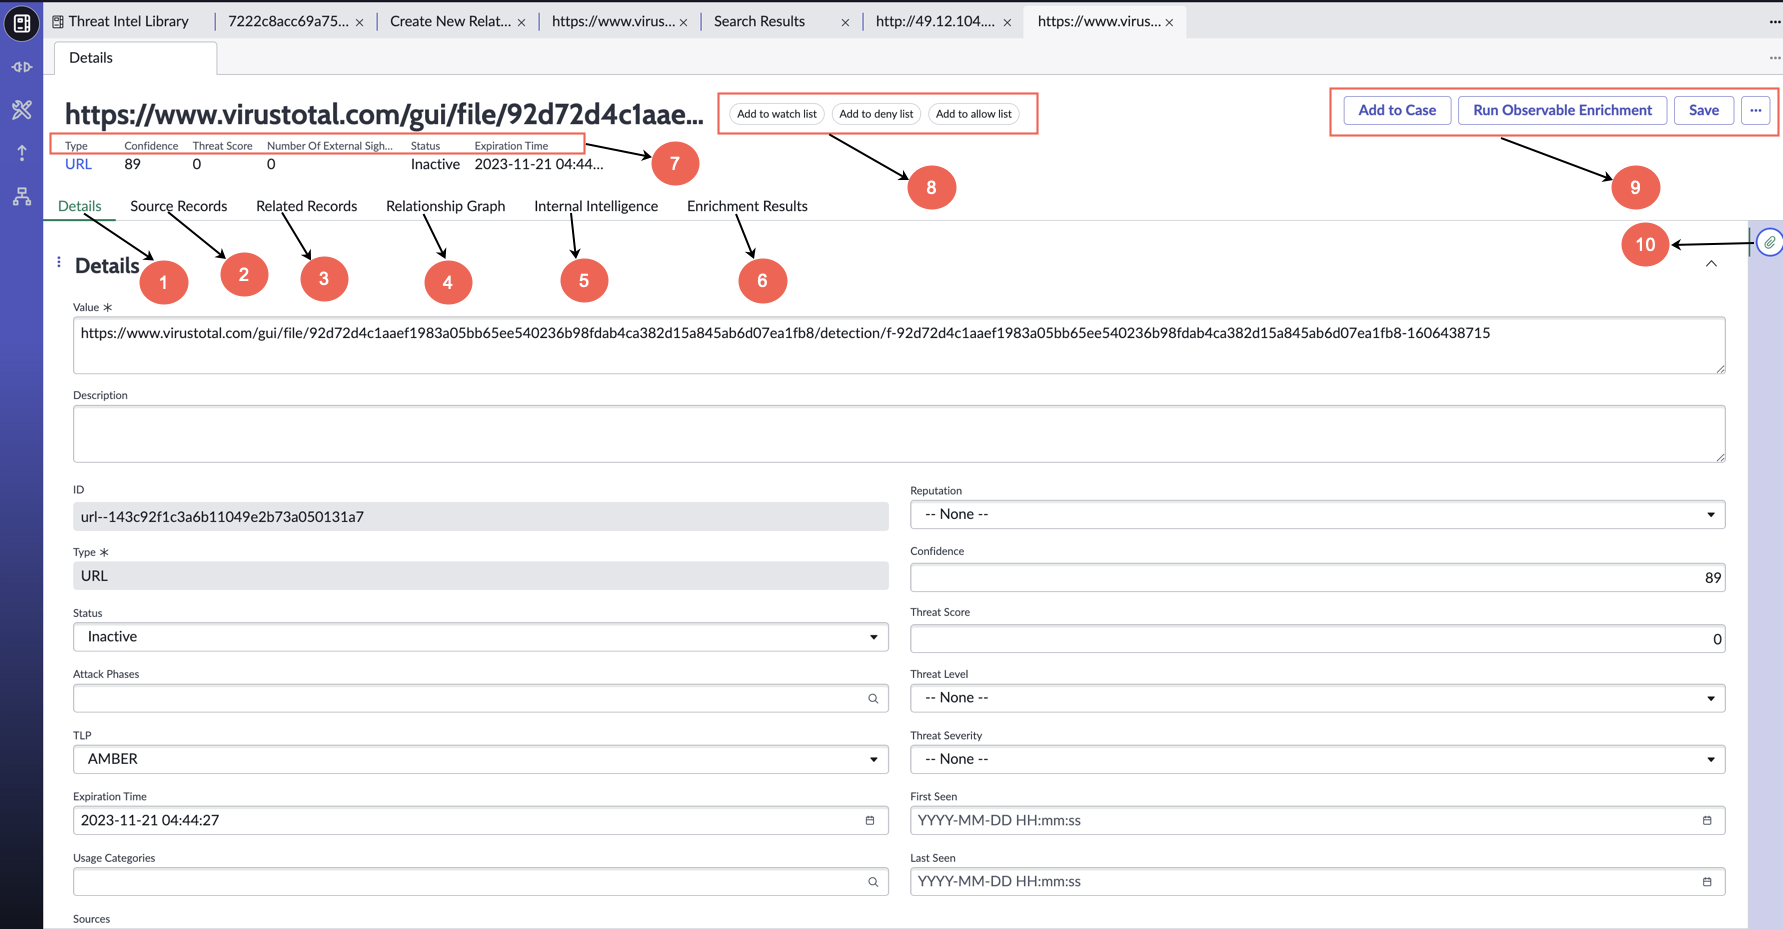Screen dimensions: 1783x929
Task: Close the Create New Relat... tab
Action: [x=522, y=22]
